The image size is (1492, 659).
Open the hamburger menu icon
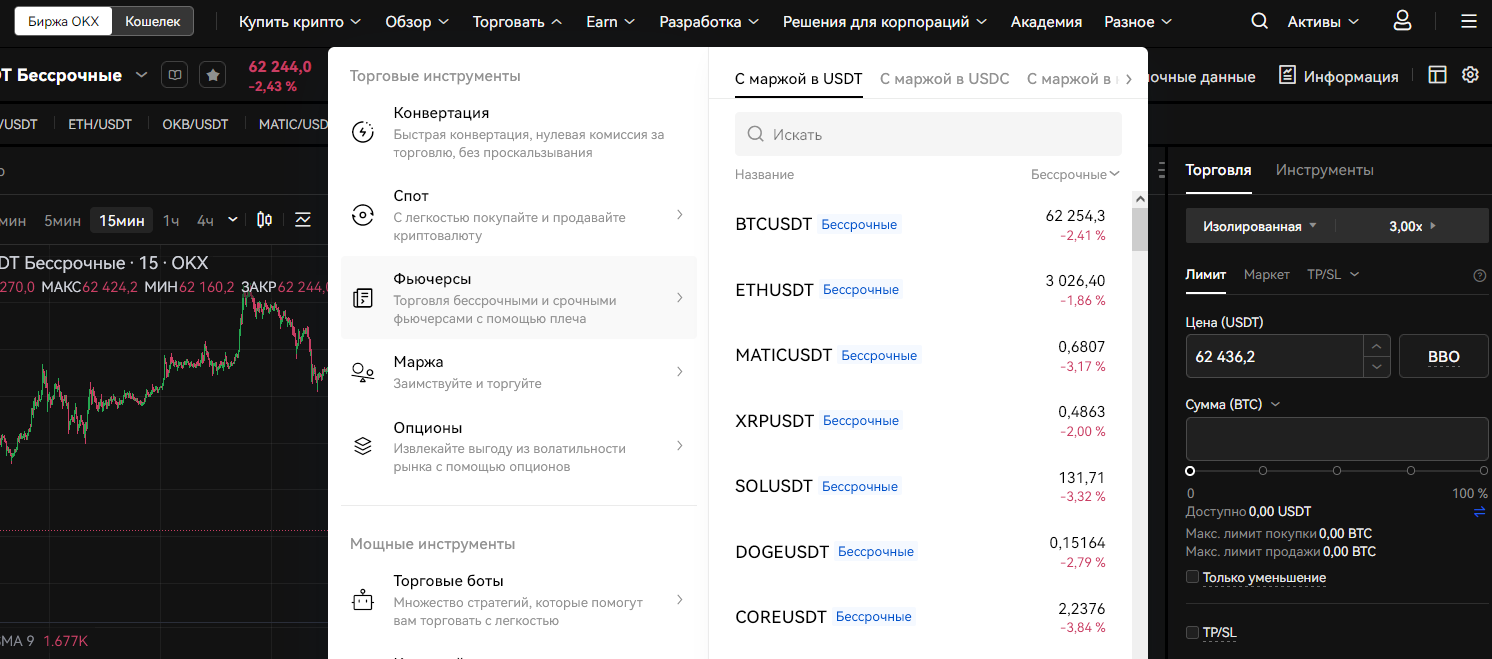1467,21
